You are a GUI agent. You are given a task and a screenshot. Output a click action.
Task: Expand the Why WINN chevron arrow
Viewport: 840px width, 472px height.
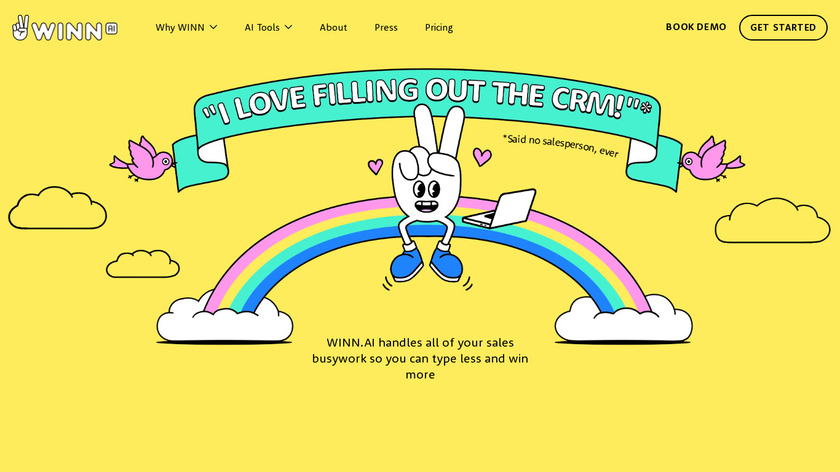(213, 27)
